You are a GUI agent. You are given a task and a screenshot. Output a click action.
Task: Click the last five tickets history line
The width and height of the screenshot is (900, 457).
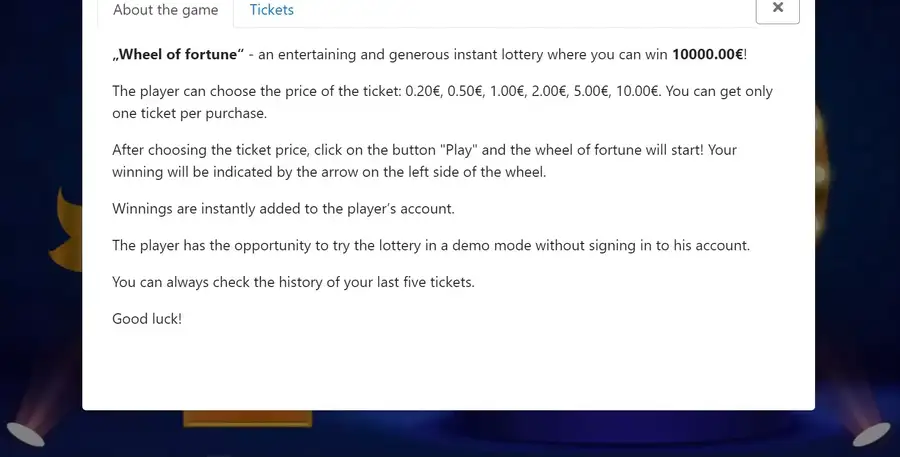pyautogui.click(x=293, y=282)
